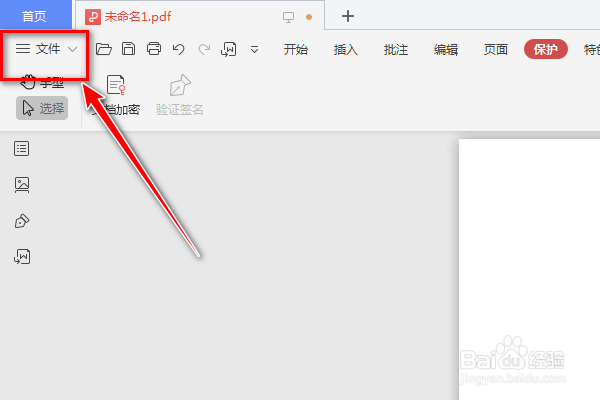Click the open folder icon
This screenshot has width=600, height=400.
(104, 49)
